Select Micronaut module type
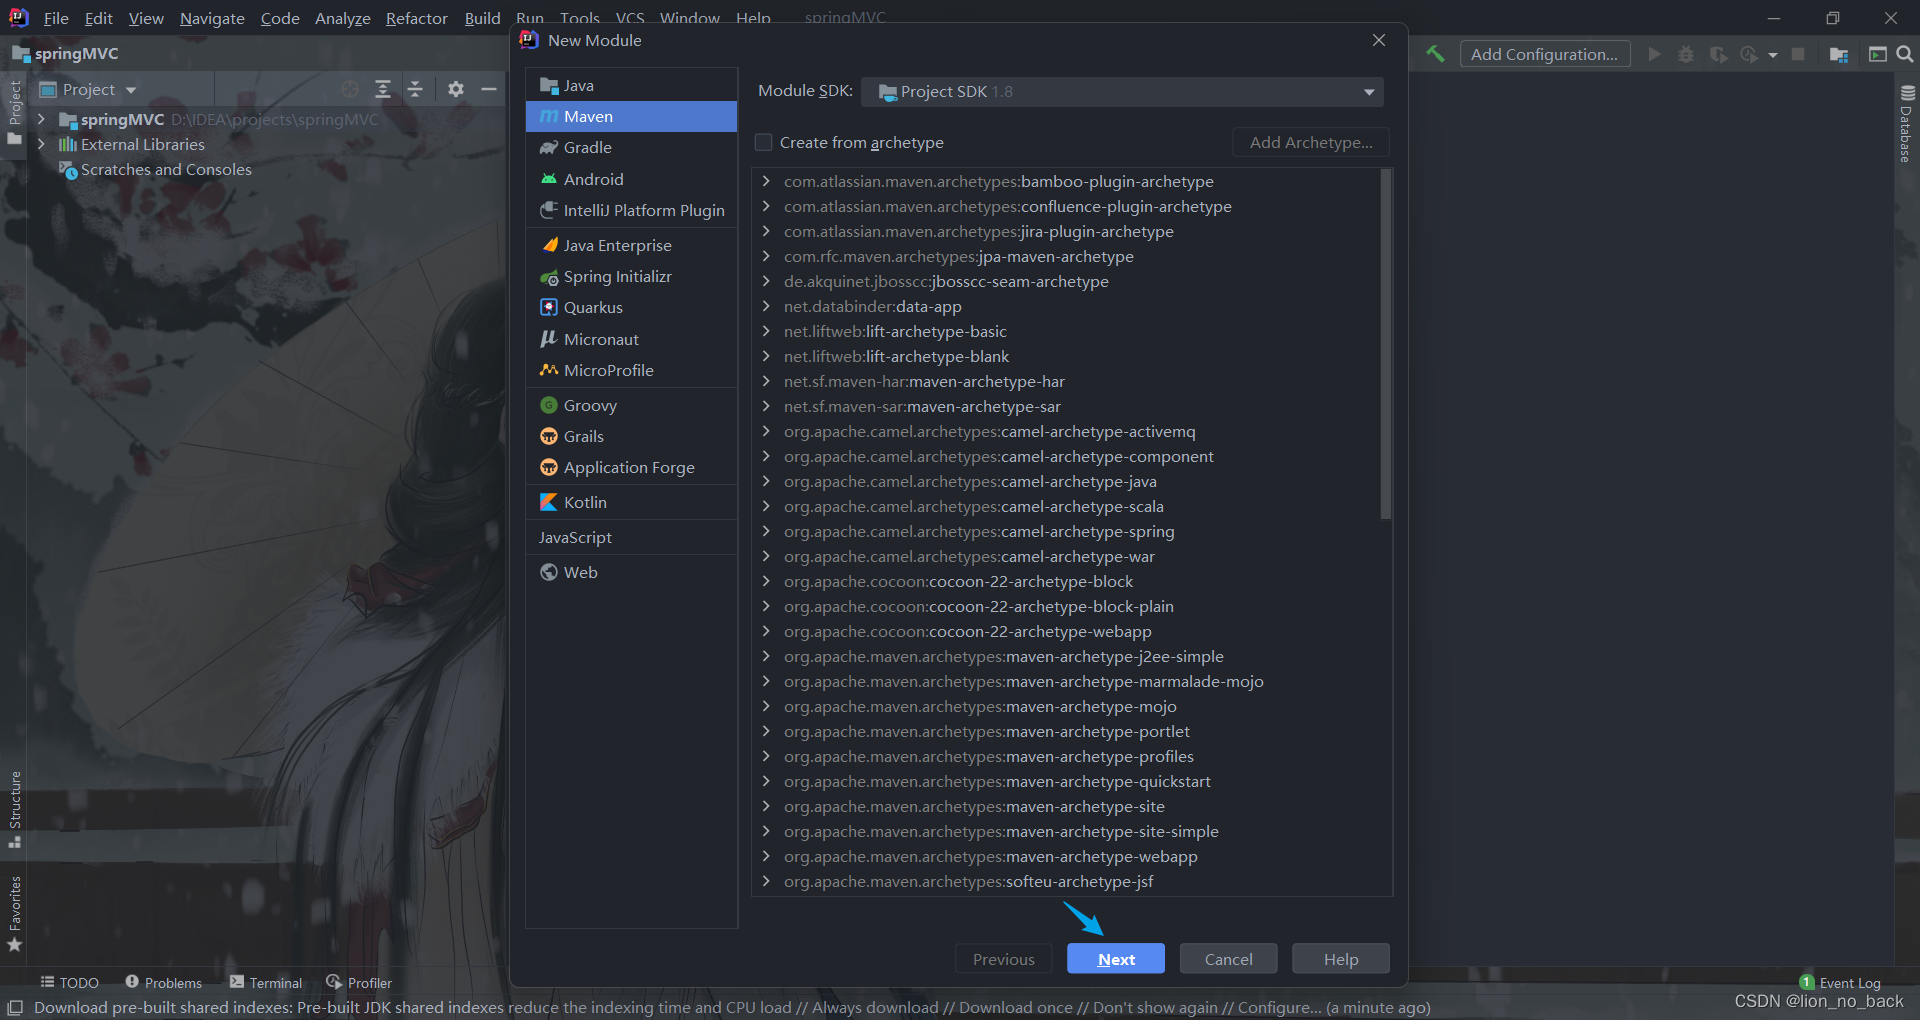The image size is (1920, 1020). coord(631,339)
